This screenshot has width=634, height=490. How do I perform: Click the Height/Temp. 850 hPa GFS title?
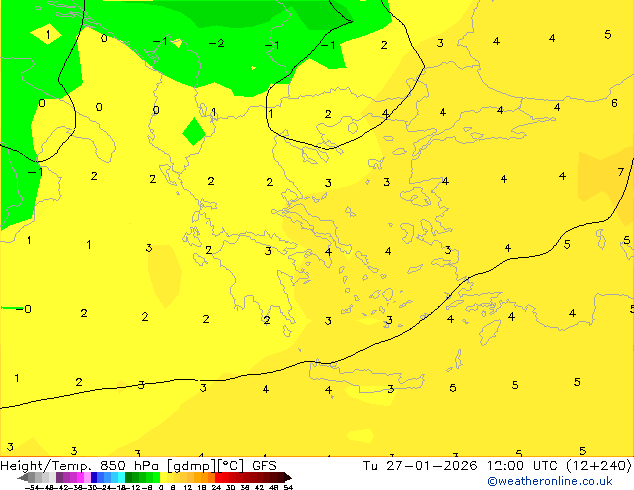tap(138, 465)
